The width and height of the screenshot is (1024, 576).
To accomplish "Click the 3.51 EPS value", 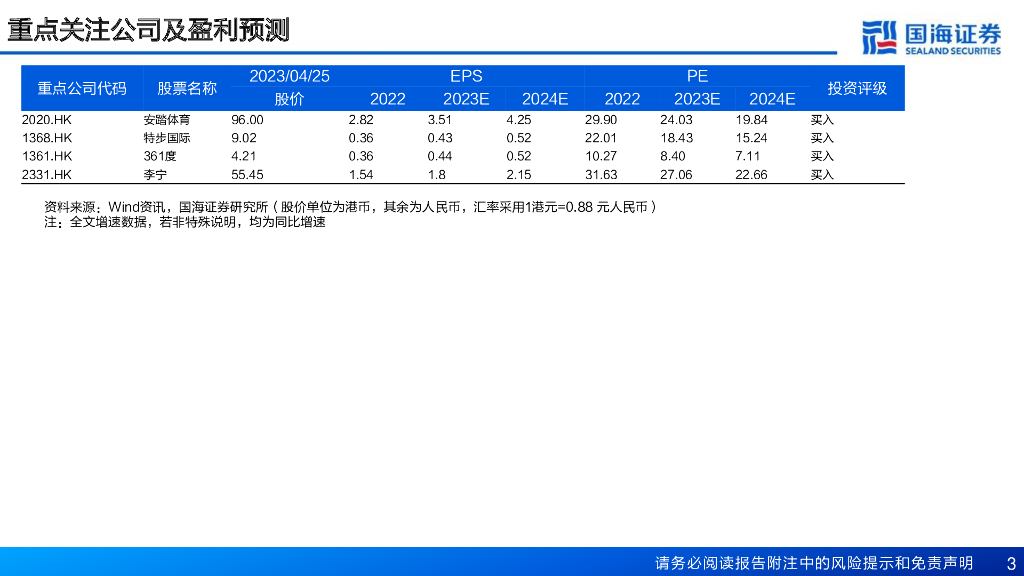I will (x=440, y=120).
